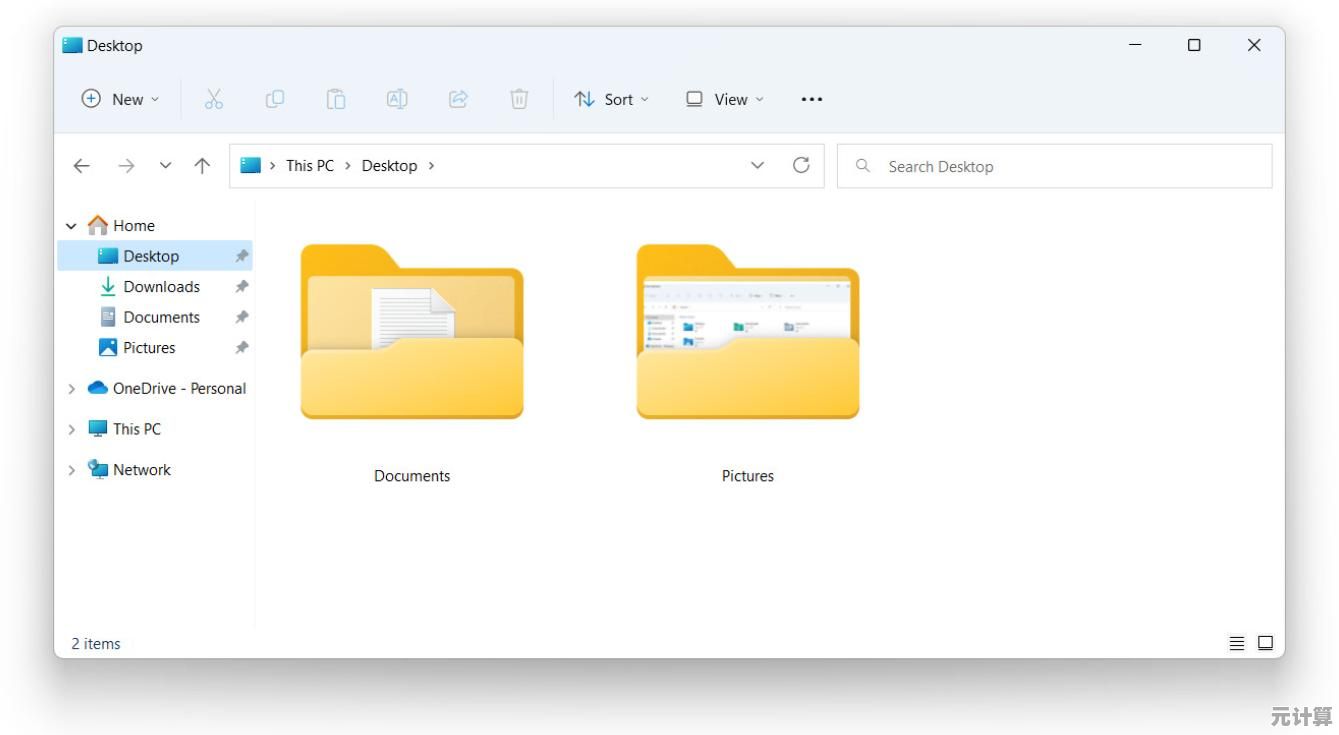1339x735 pixels.
Task: Open the address bar history dropdown
Action: pyautogui.click(x=757, y=166)
